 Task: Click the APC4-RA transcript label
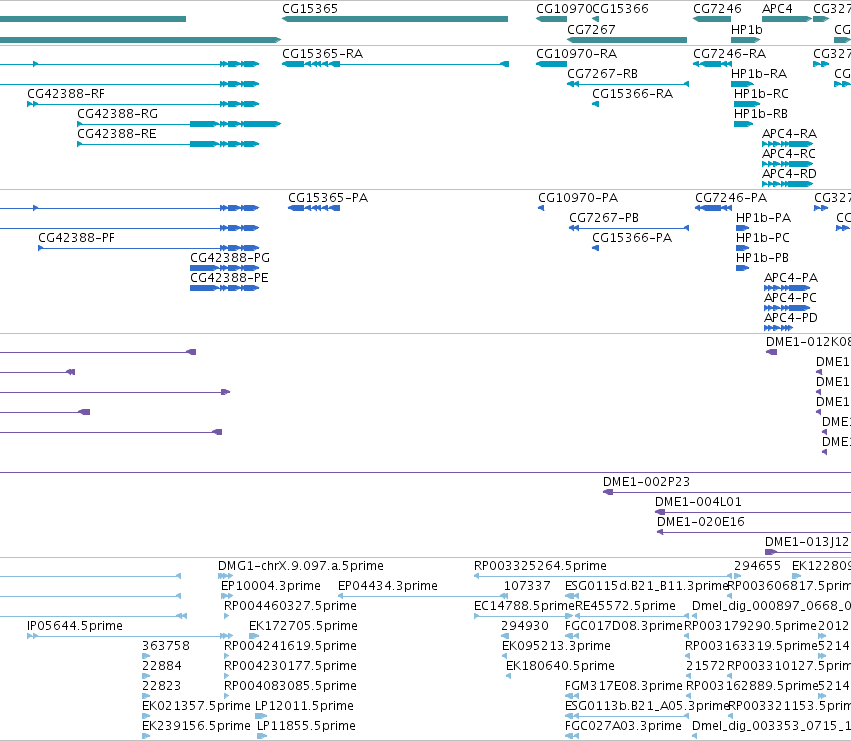coord(789,134)
